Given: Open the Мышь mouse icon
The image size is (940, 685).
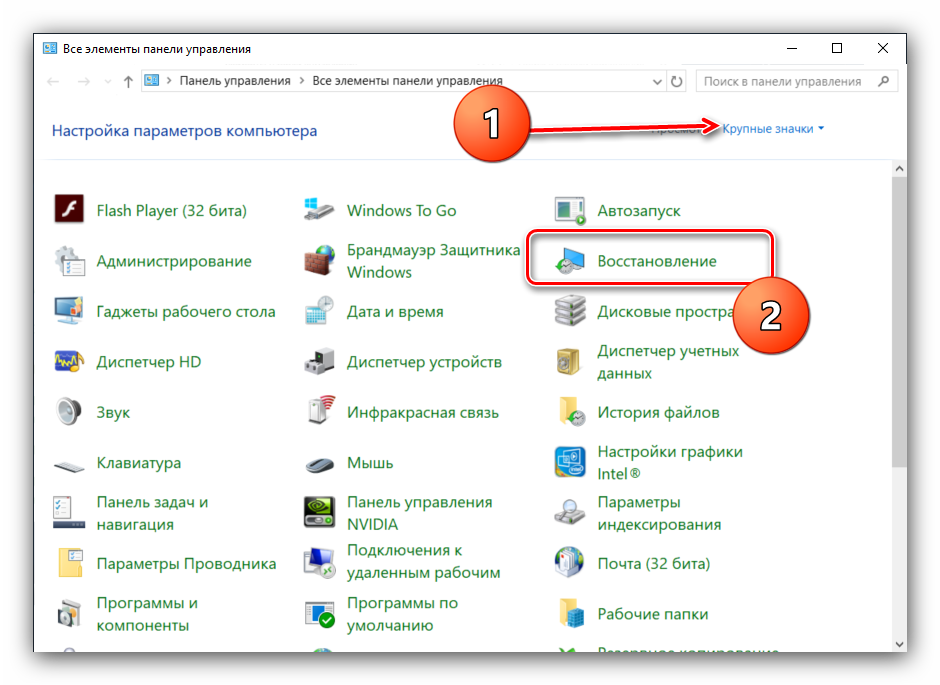Looking at the screenshot, I should click(320, 464).
